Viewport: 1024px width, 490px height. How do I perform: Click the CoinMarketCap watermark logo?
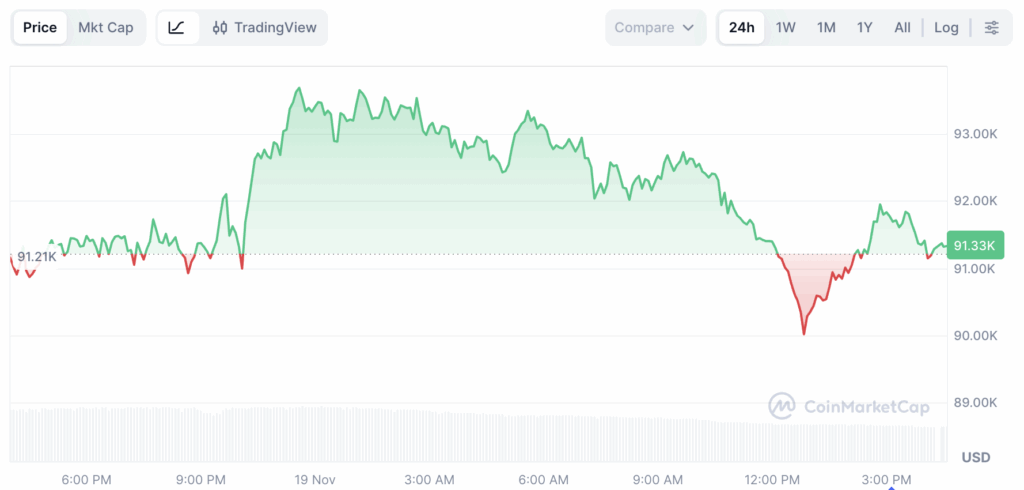point(848,406)
